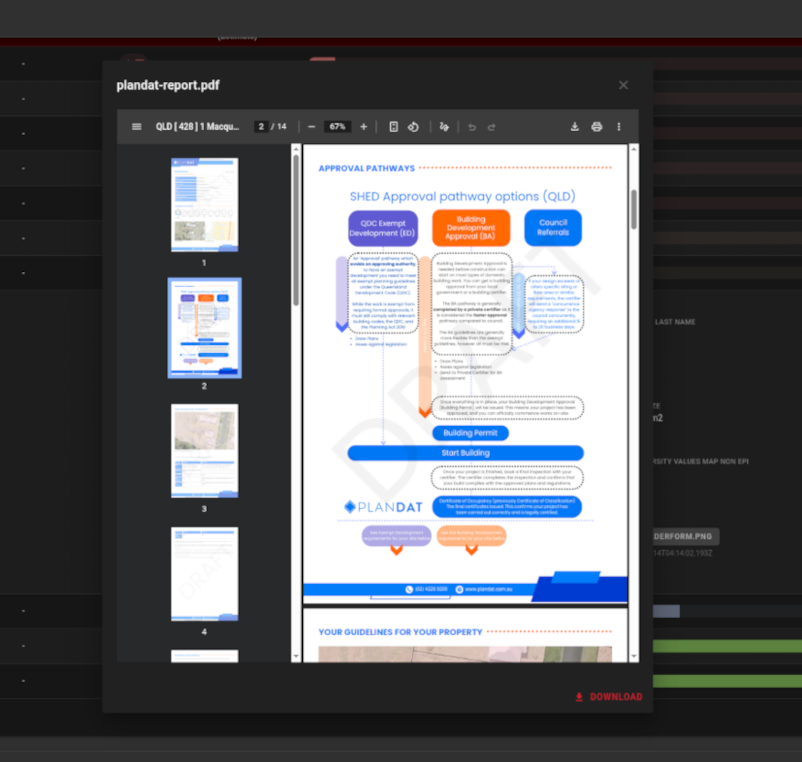Click the Certificate of Occupancy blue box

(x=507, y=506)
